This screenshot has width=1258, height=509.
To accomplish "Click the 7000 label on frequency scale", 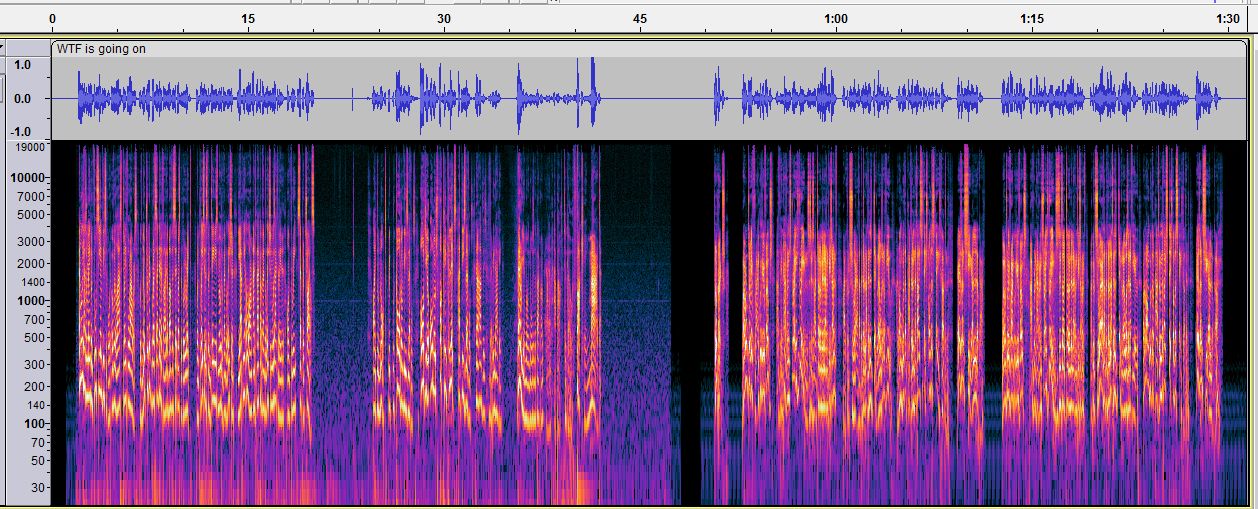I will [x=32, y=196].
